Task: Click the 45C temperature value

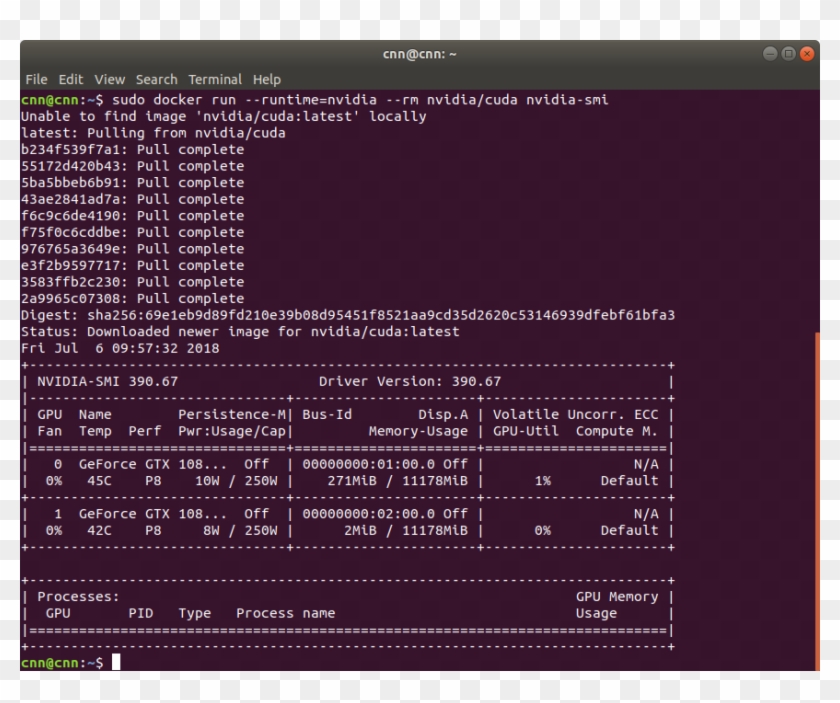Action: click(99, 481)
